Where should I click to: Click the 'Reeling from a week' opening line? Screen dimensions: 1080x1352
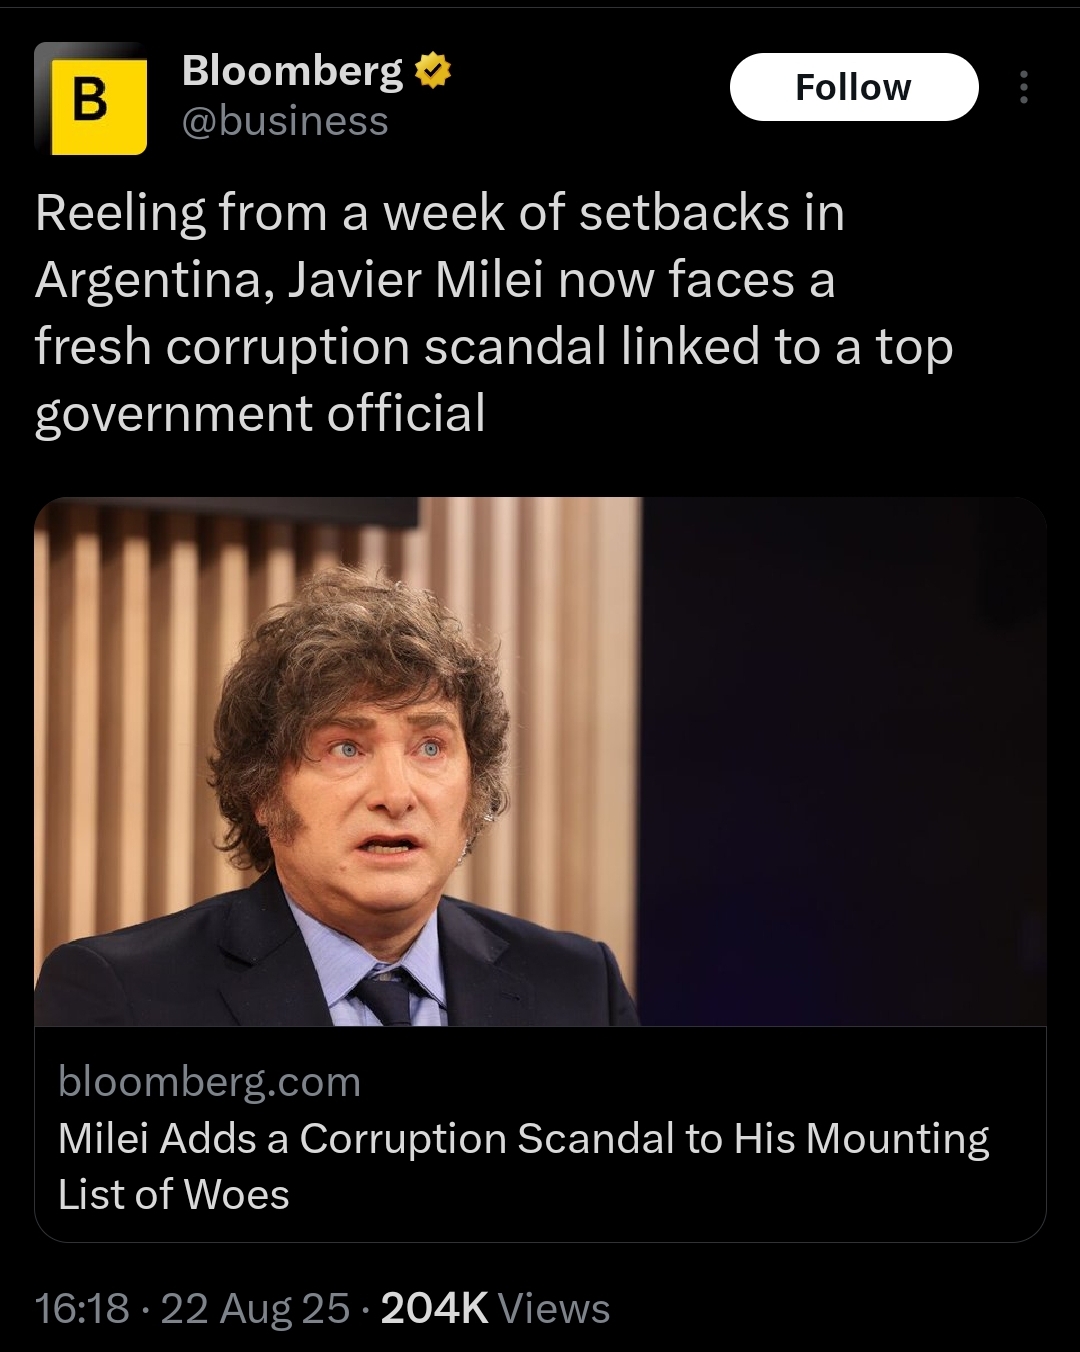click(x=440, y=213)
